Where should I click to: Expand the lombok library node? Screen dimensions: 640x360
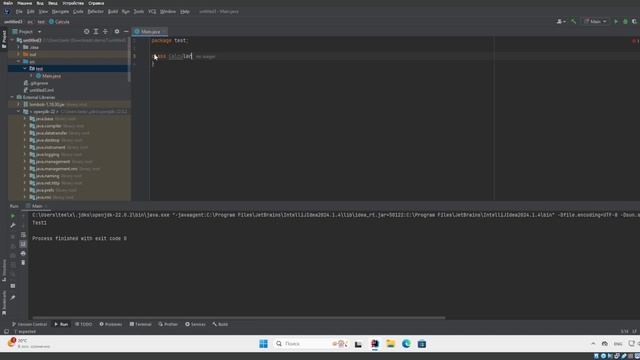pyautogui.click(x=18, y=104)
